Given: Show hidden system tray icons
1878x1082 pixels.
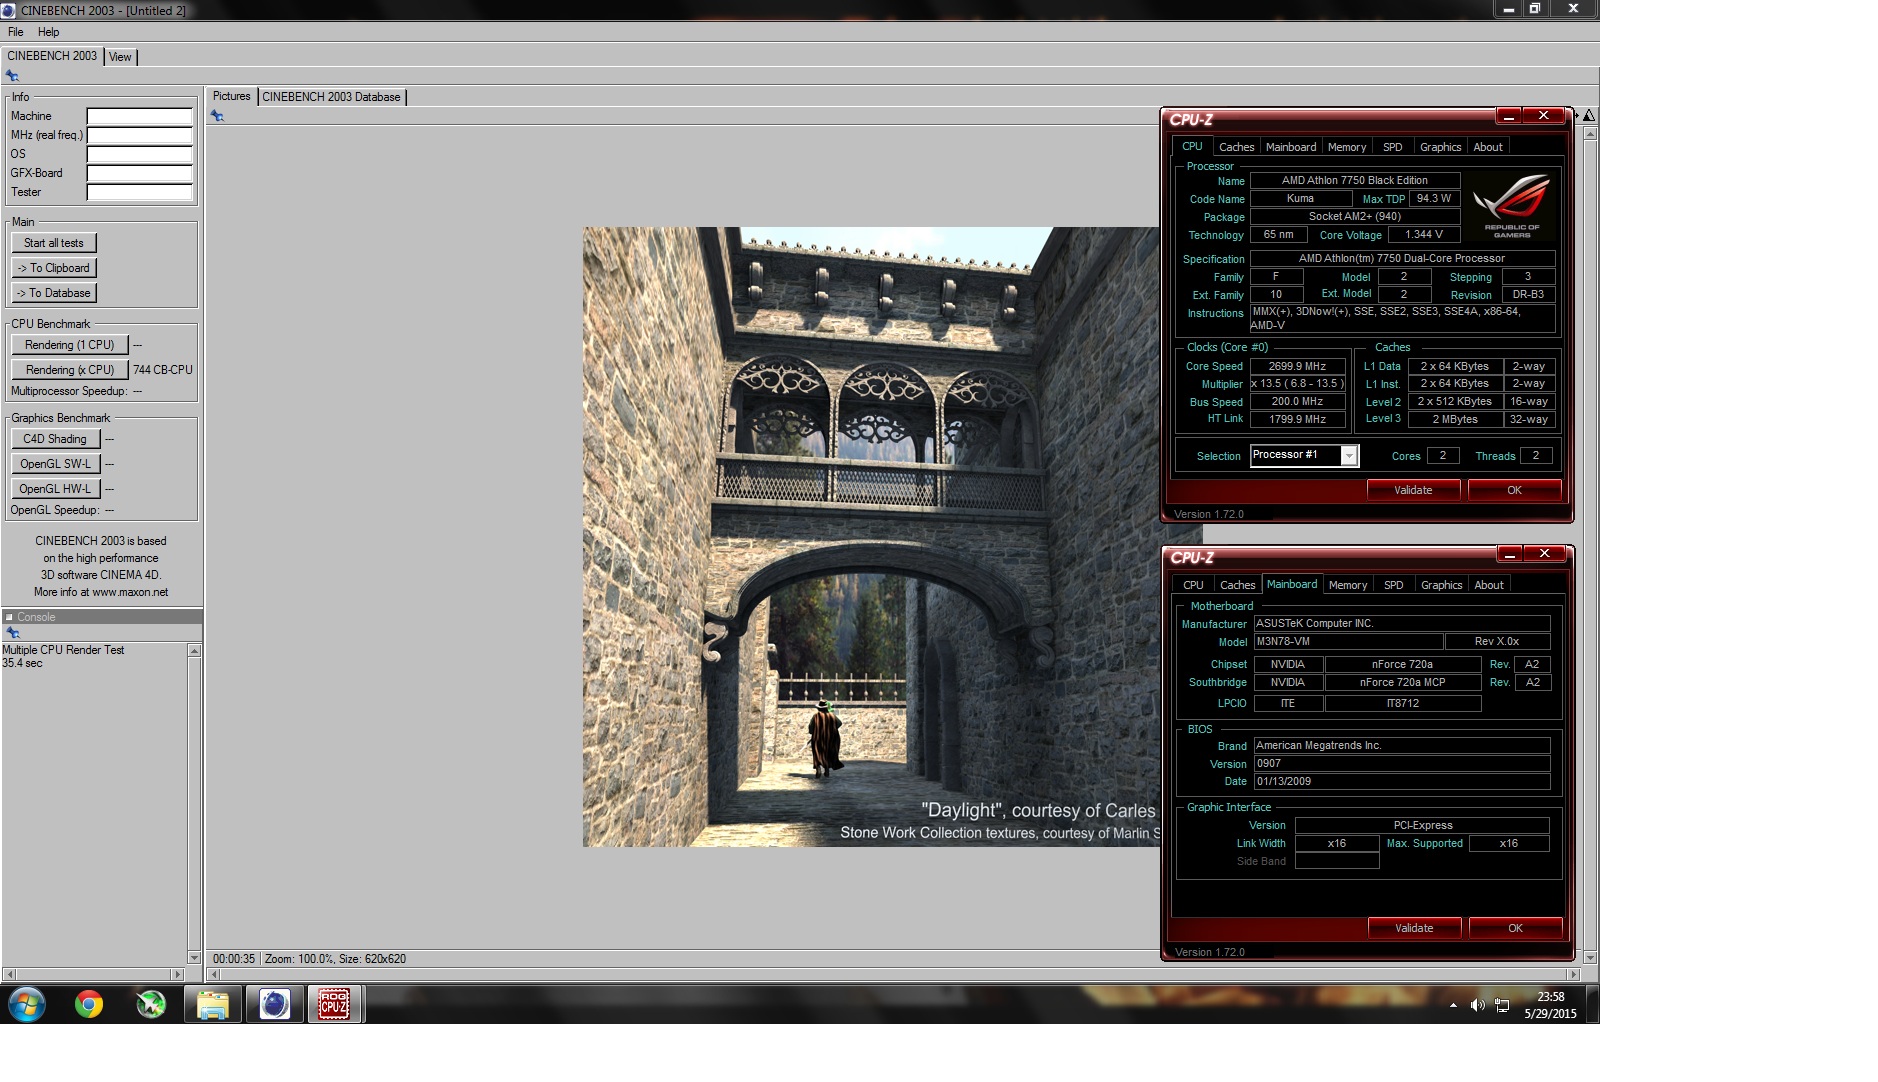Looking at the screenshot, I should point(1453,1005).
